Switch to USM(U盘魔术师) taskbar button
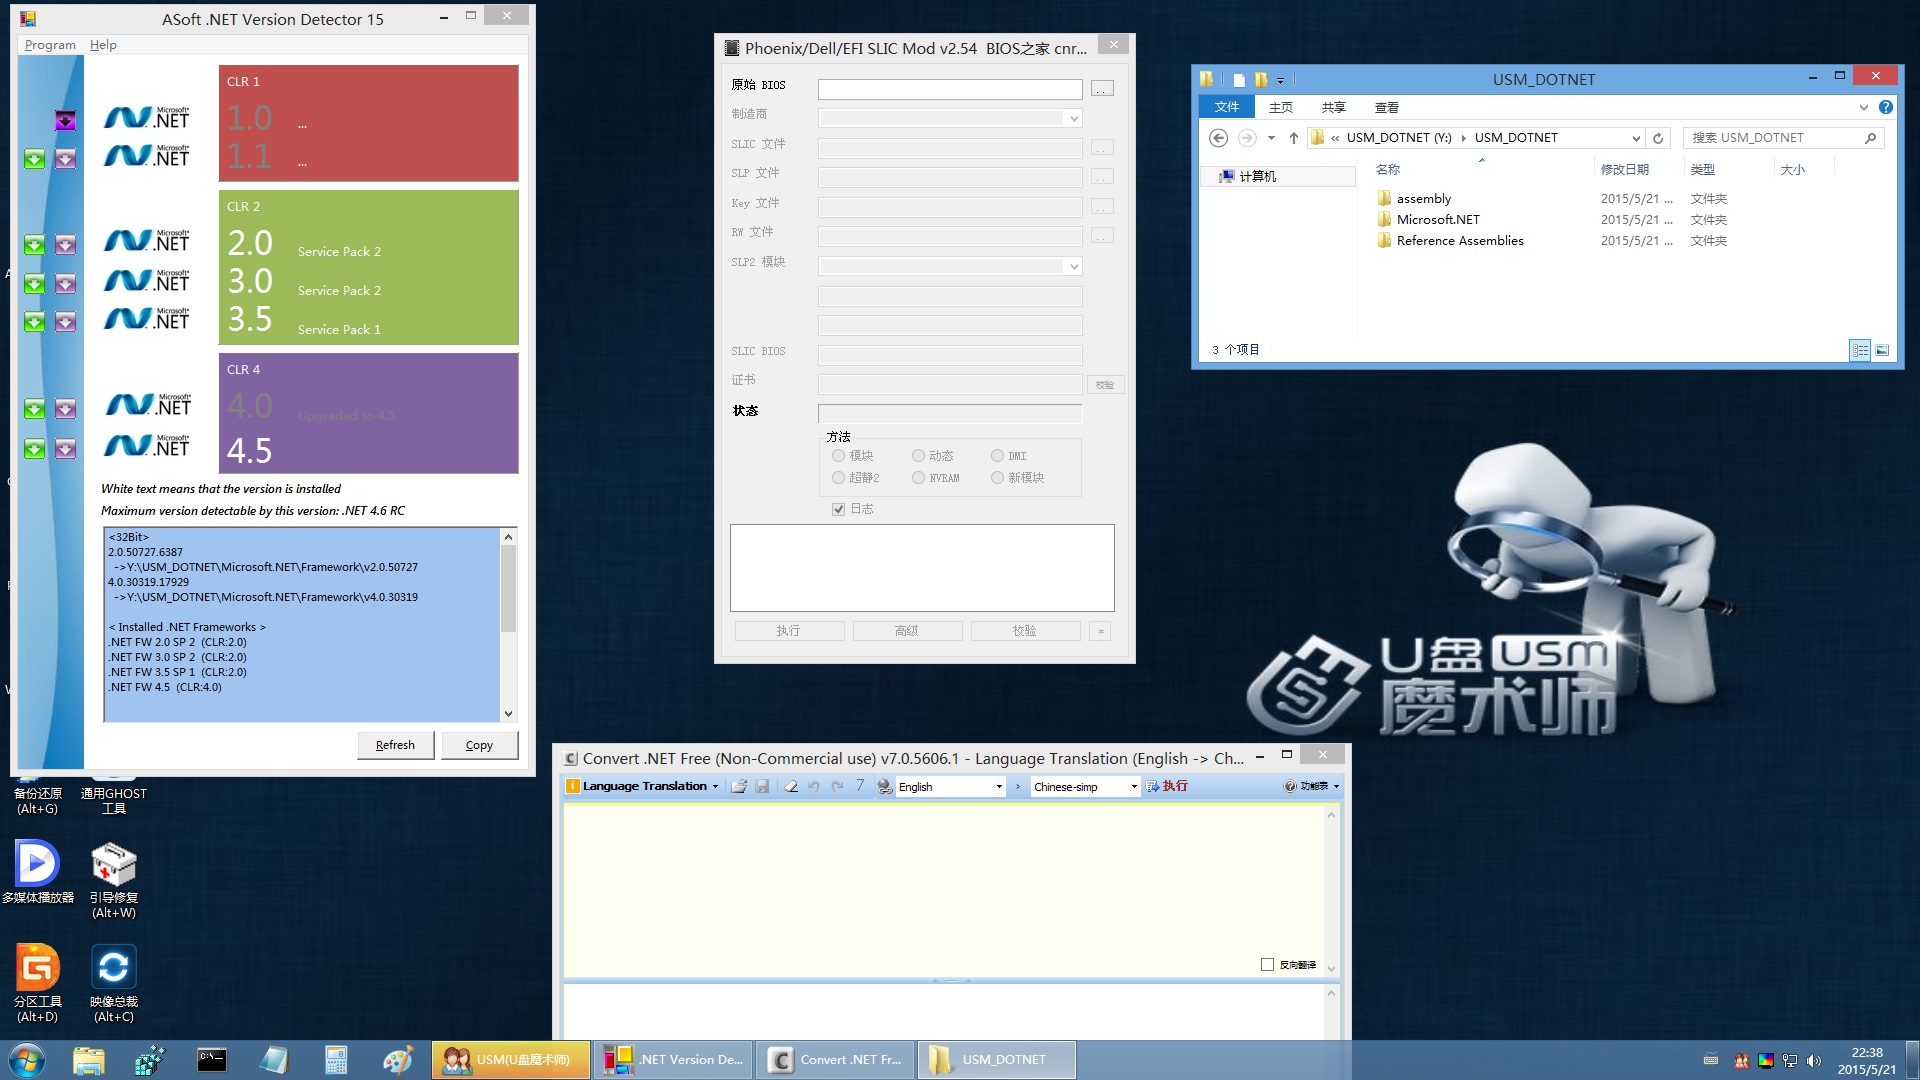1920x1080 pixels. coord(510,1060)
